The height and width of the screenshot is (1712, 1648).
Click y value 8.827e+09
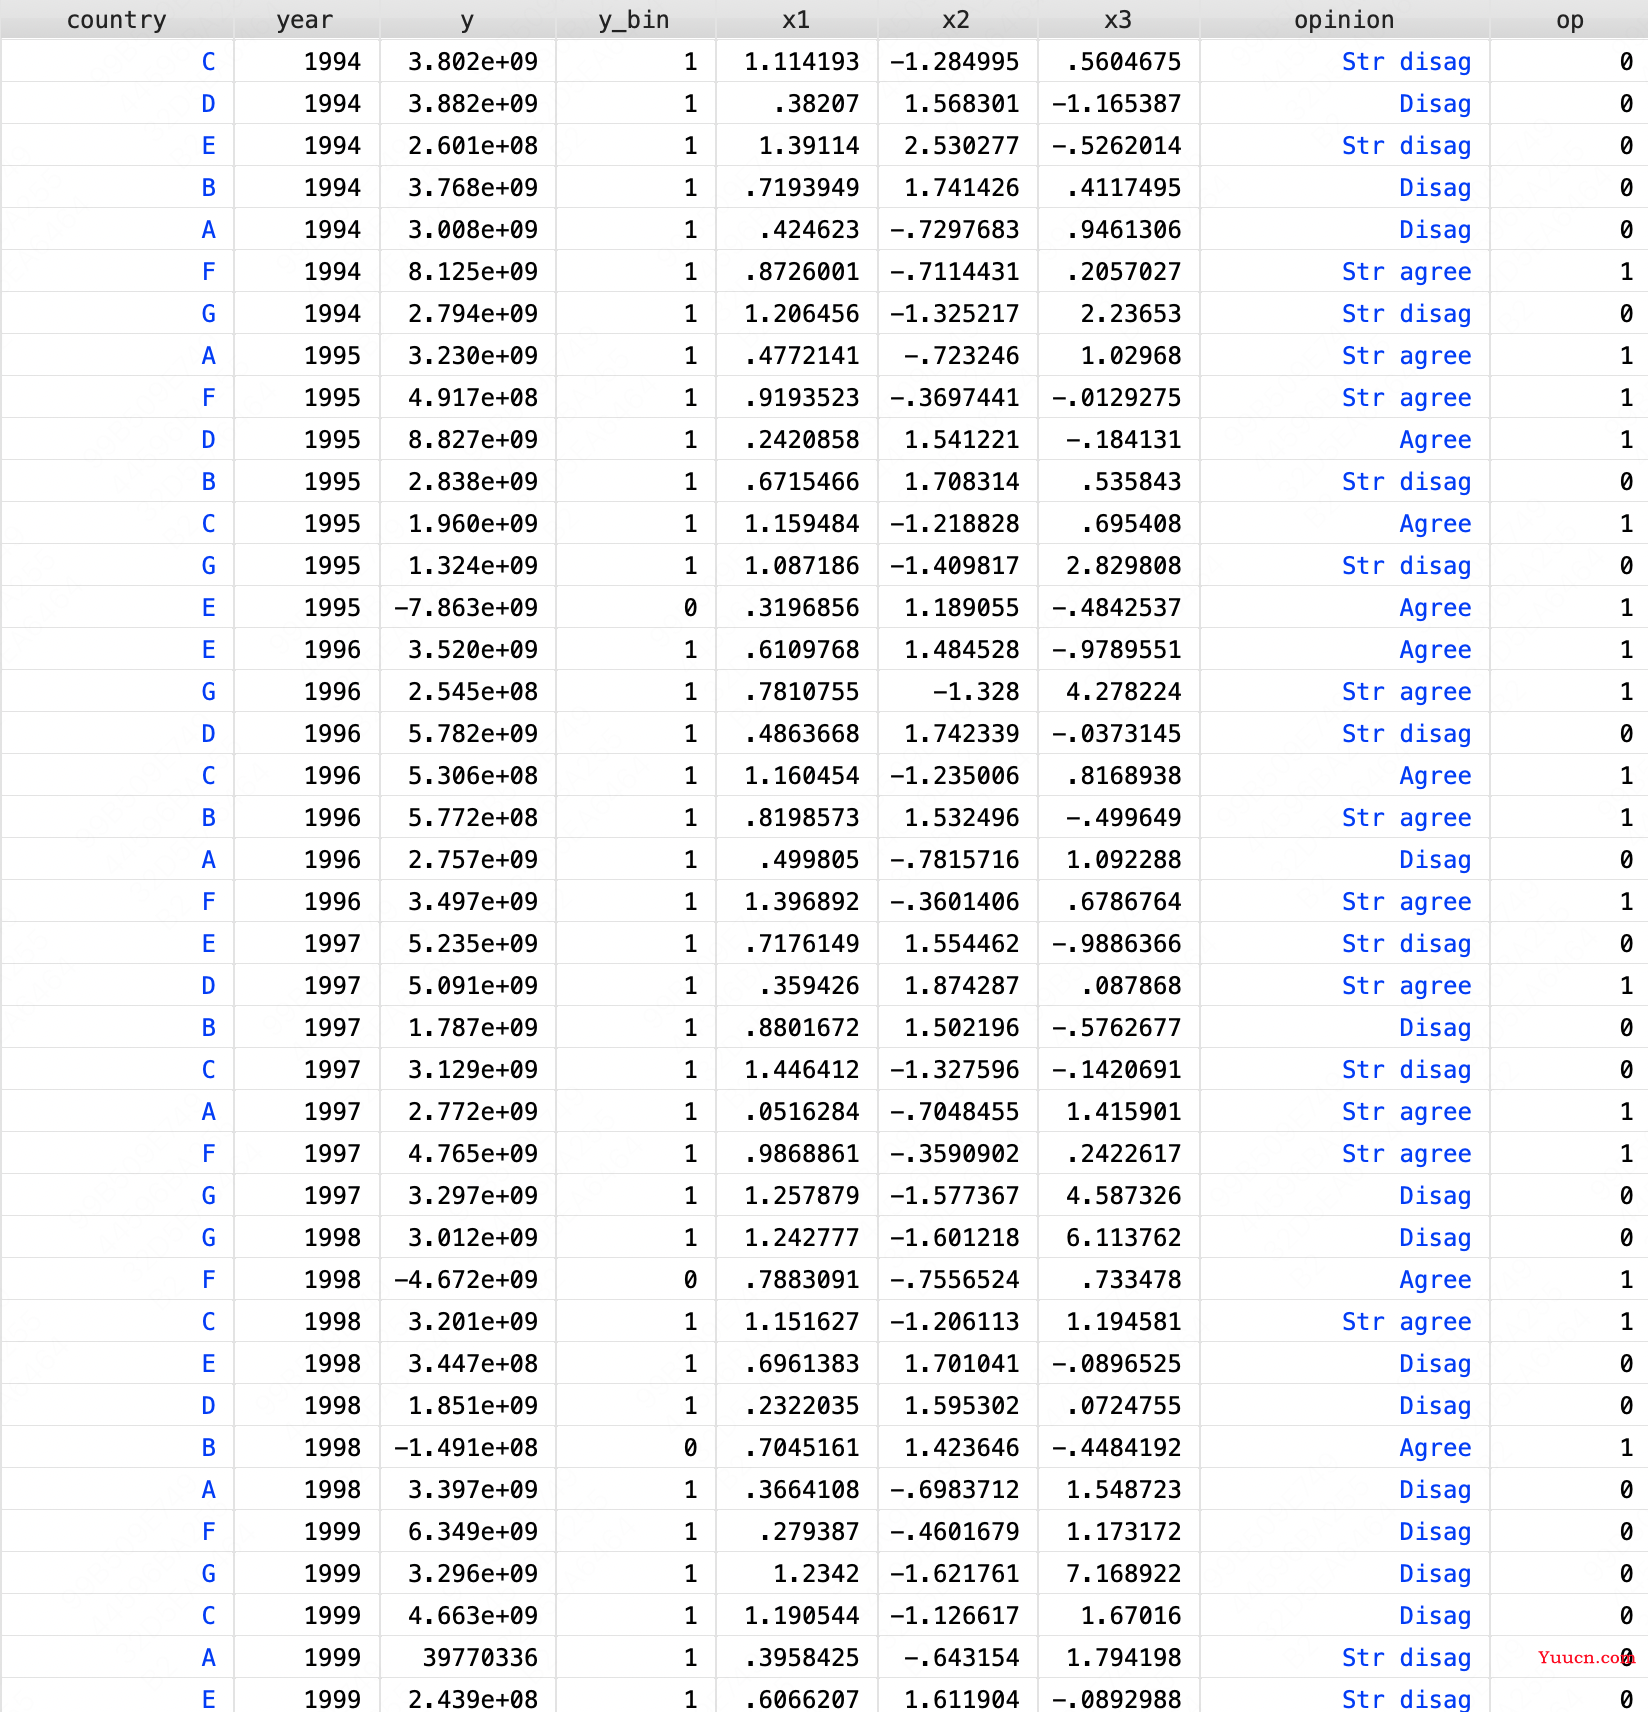click(473, 440)
